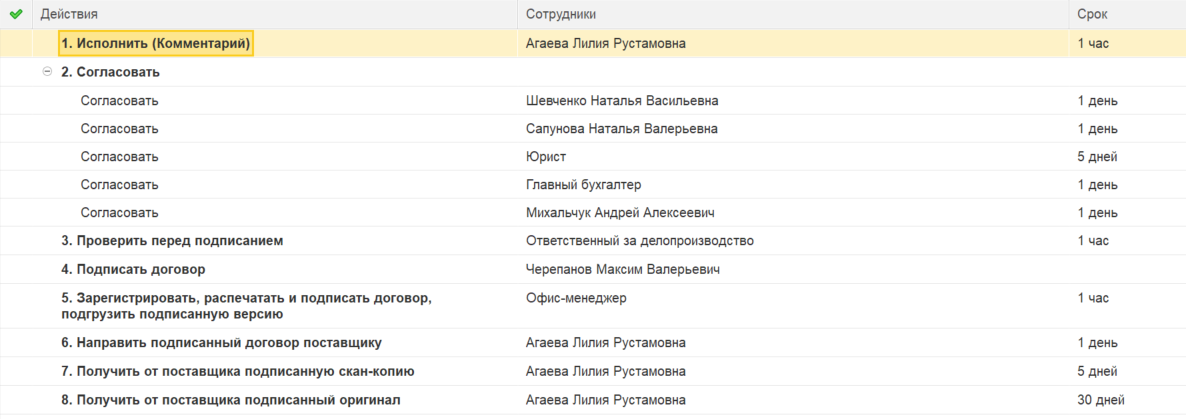Click 'Агаева Лилия Рустамовна' in row 8
Viewport: 1186px width, 419px height.
pos(606,400)
